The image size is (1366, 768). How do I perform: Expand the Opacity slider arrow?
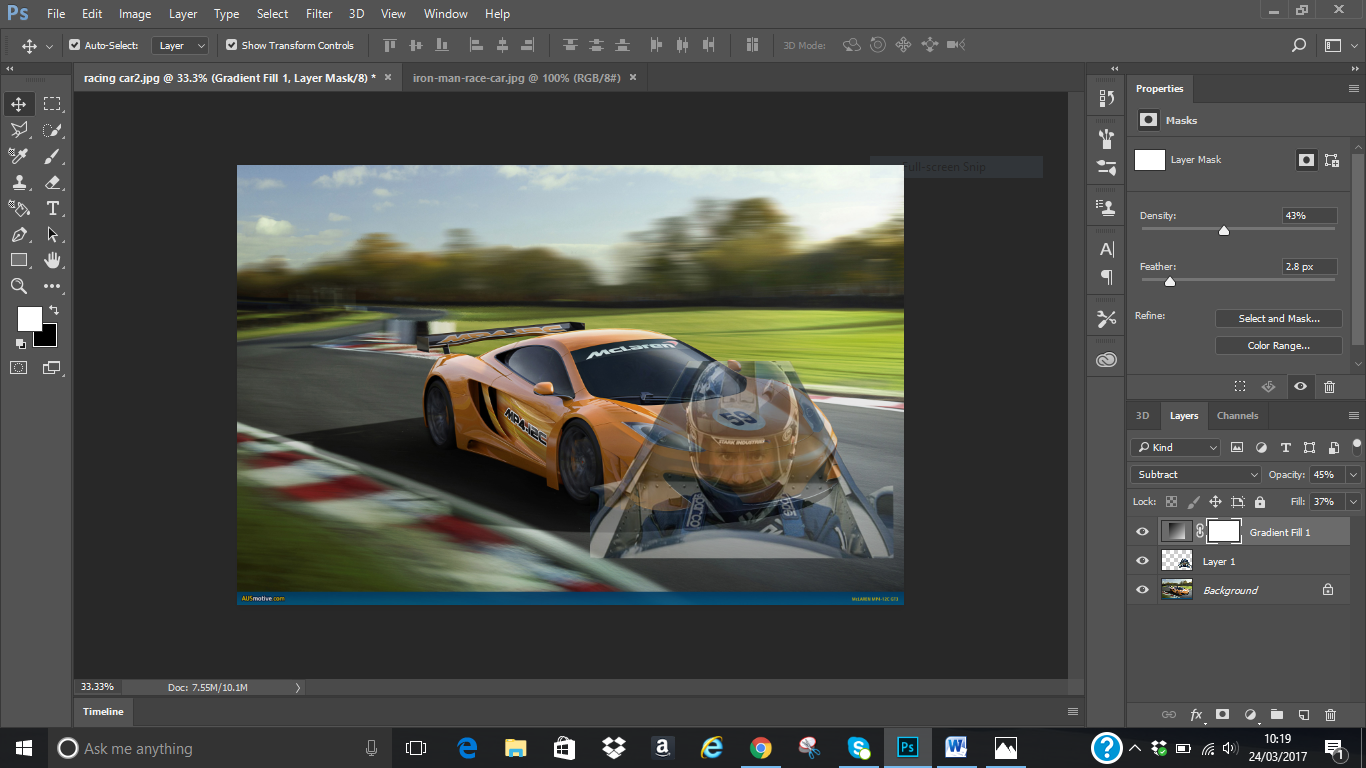1353,474
